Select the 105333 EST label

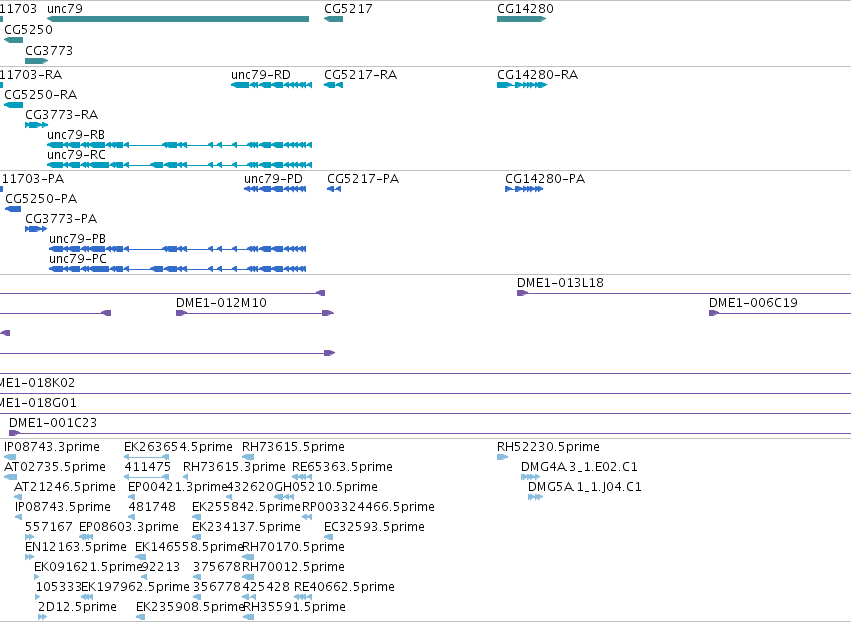pos(58,587)
